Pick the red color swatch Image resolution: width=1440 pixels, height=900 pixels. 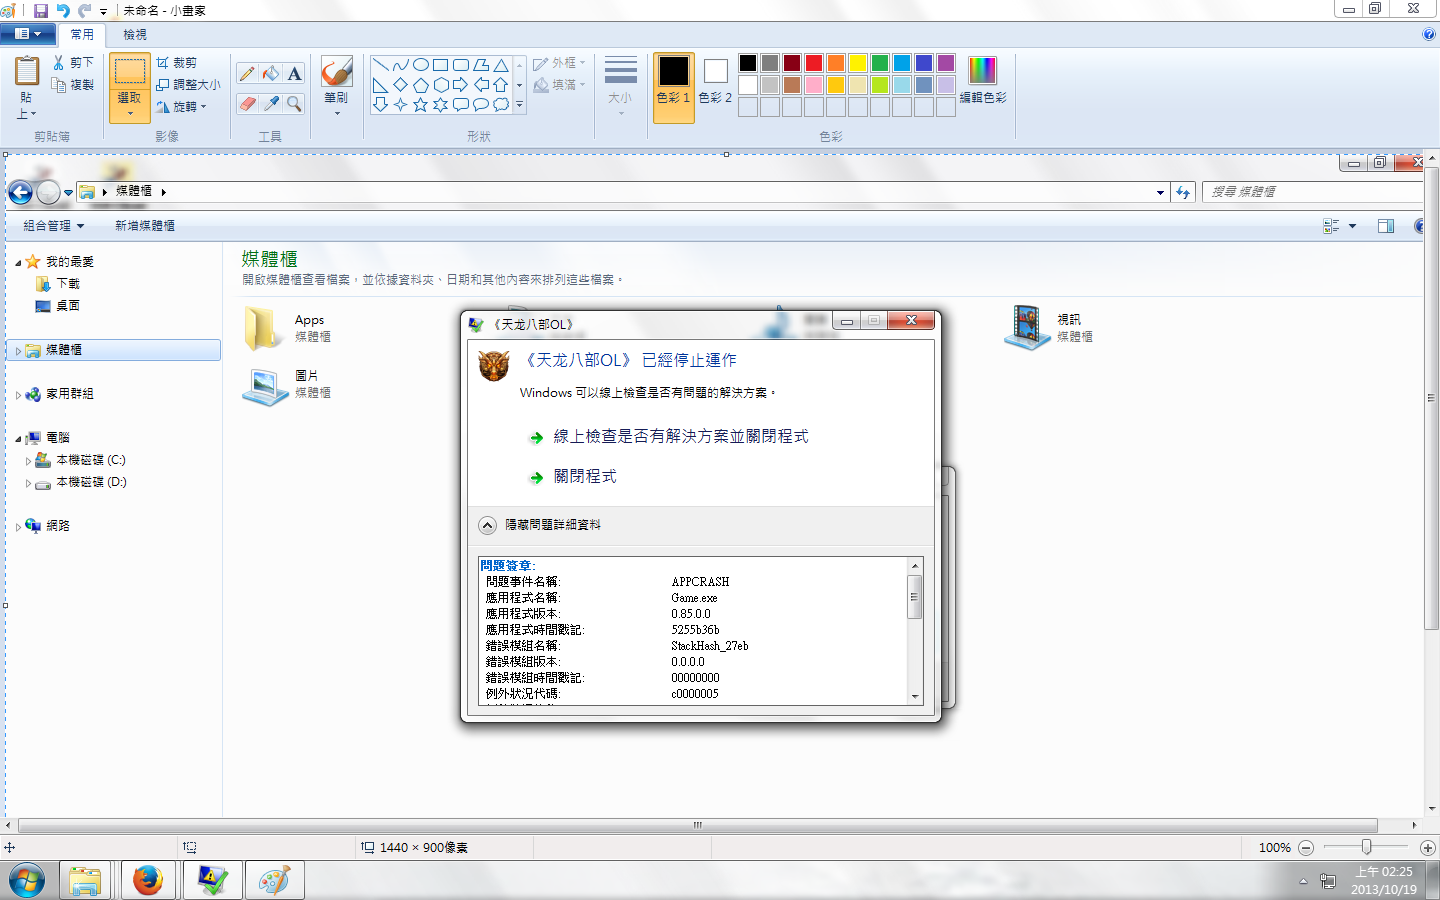pos(814,63)
